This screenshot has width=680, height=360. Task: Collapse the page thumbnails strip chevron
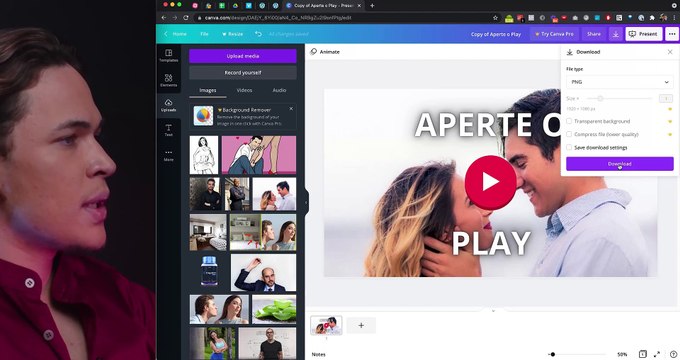click(493, 311)
